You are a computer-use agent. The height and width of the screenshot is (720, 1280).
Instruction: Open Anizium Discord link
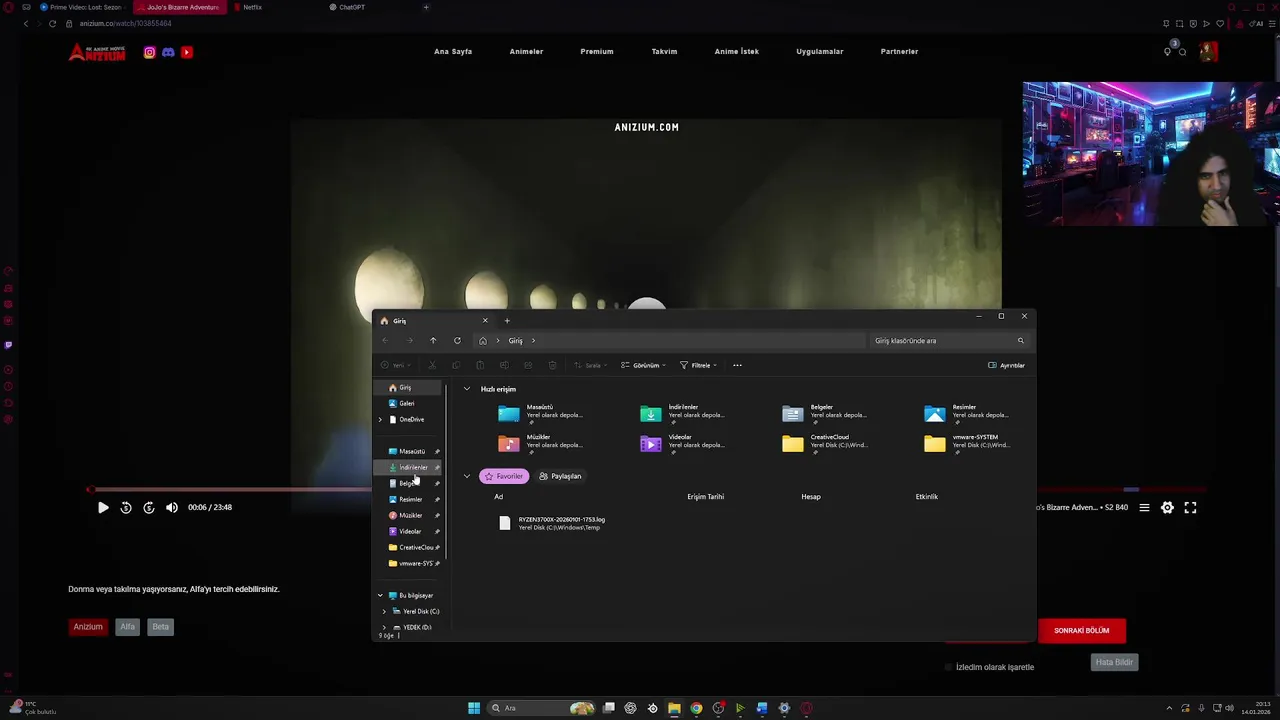coord(168,52)
